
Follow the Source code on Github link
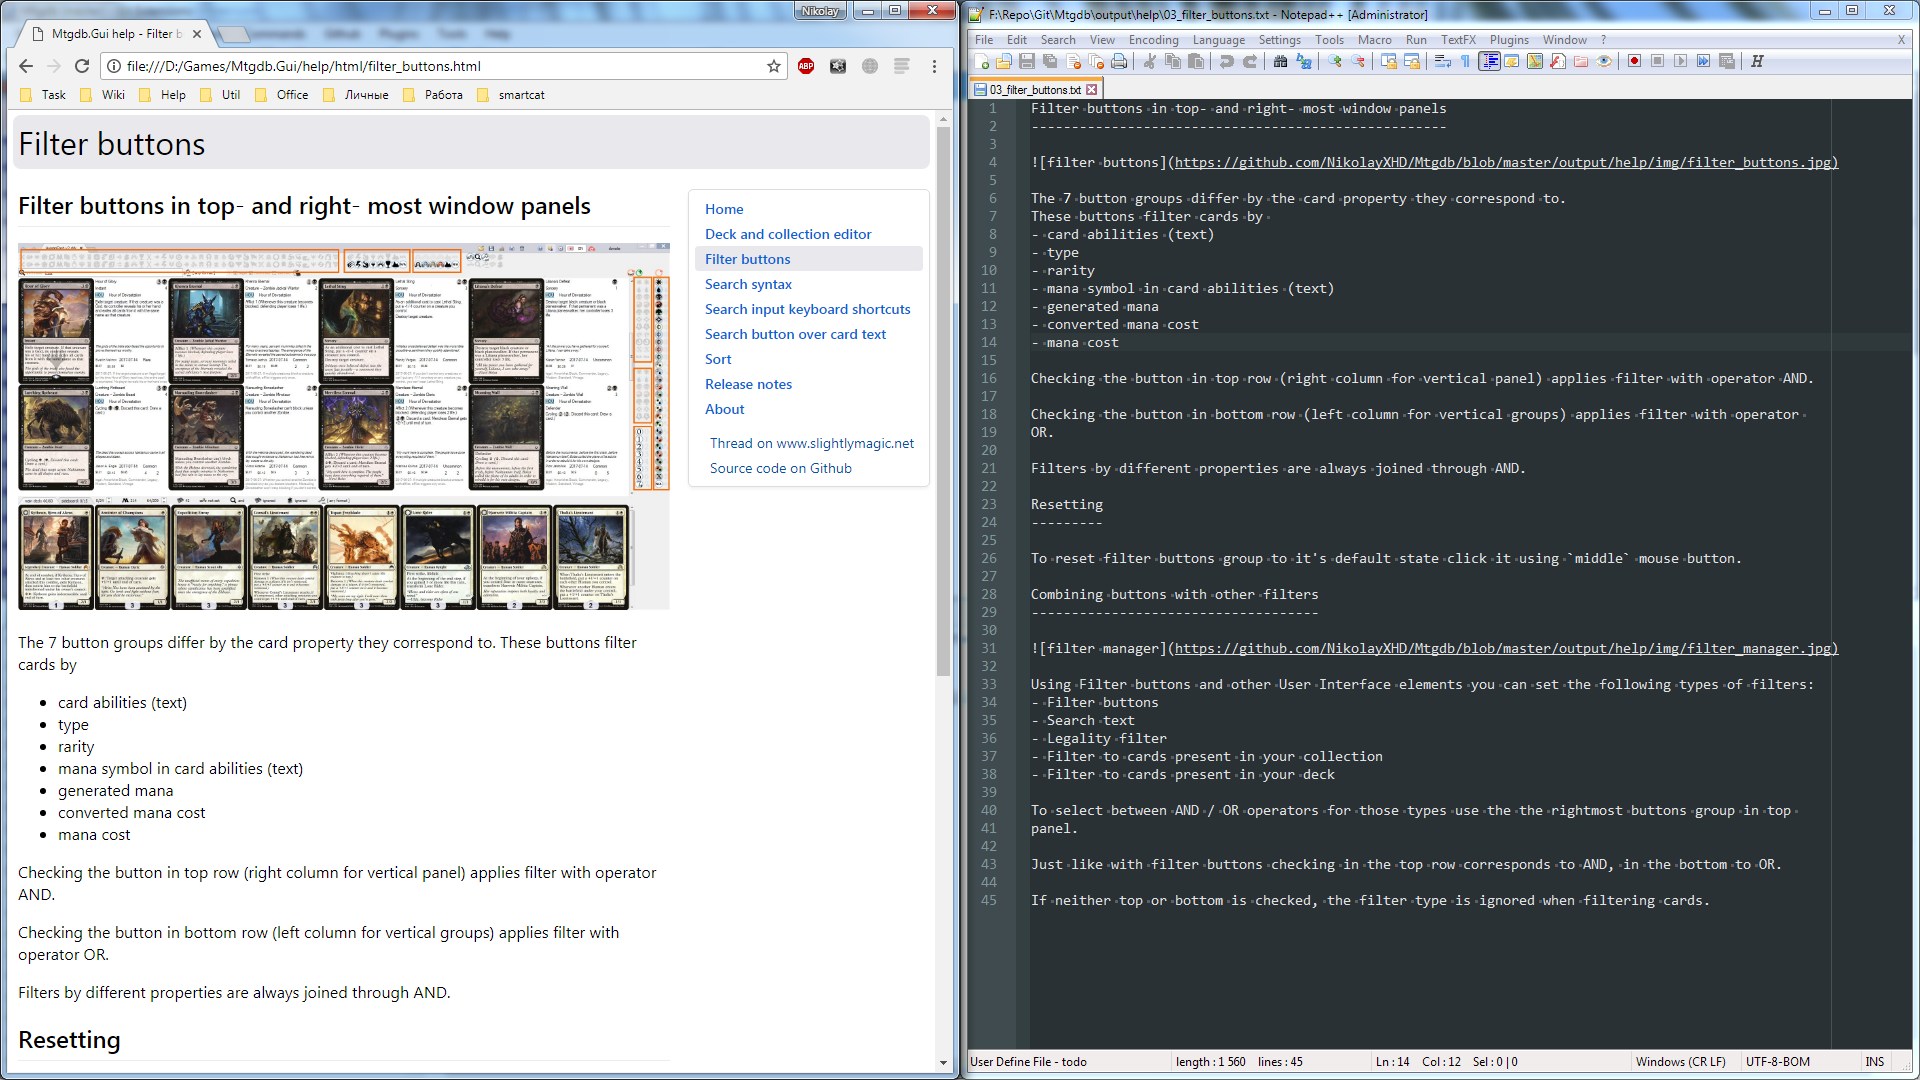click(x=780, y=468)
